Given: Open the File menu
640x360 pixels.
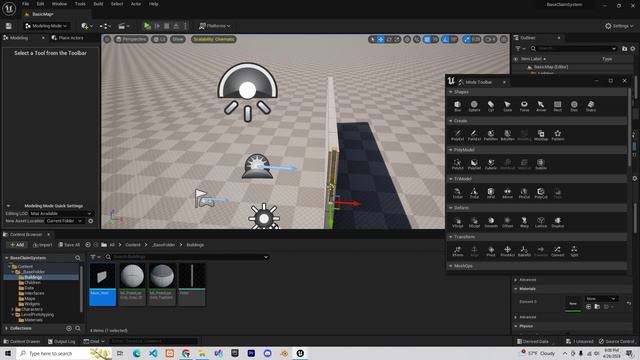Looking at the screenshot, I should pos(25,4).
